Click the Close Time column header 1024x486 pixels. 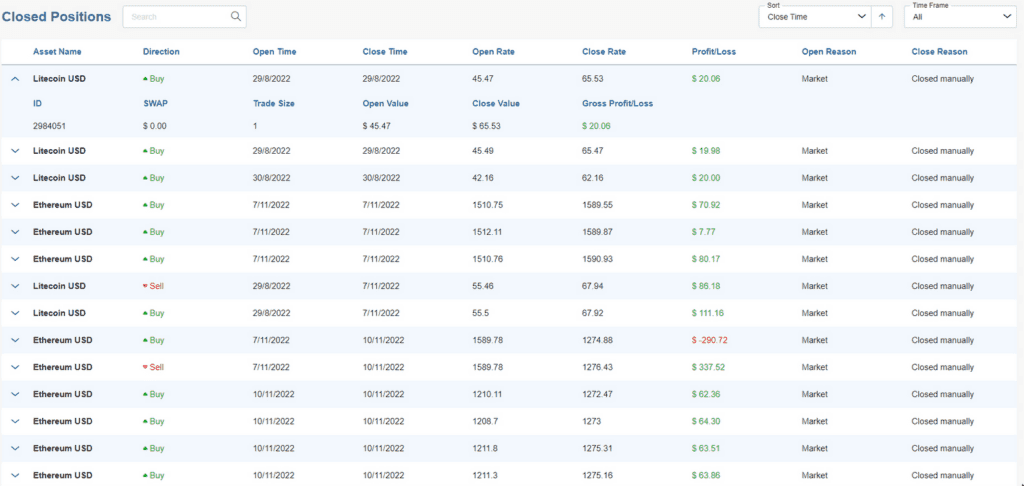click(x=384, y=52)
